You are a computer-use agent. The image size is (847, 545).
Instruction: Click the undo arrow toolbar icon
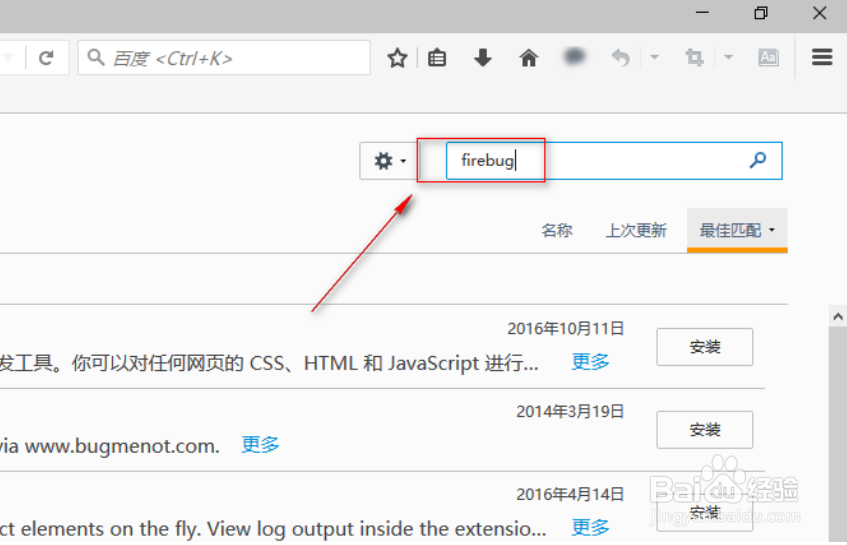tap(621, 57)
